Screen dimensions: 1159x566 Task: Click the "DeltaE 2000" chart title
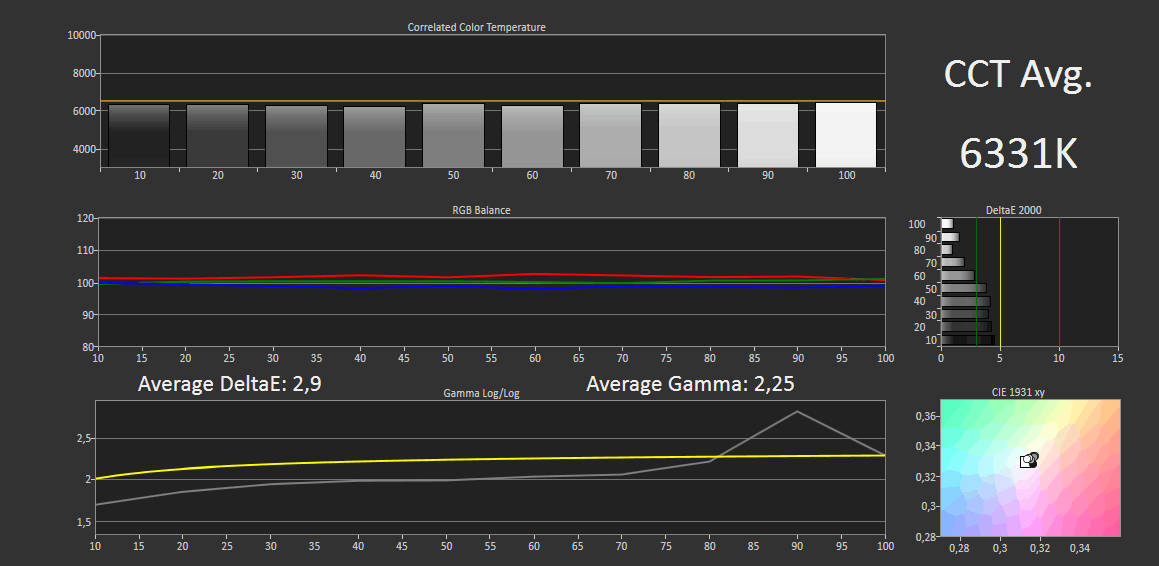tap(1013, 211)
